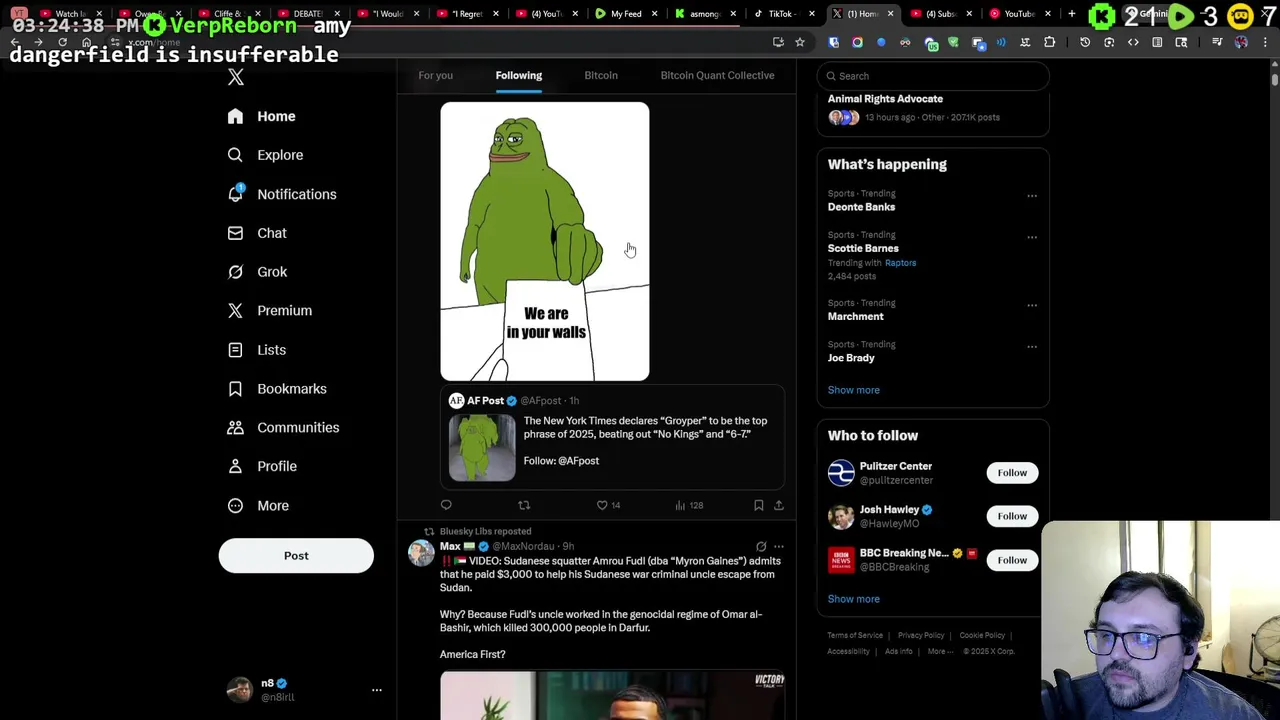Open a new browser tab with plus
Screen dimensions: 1280x720
[1071, 14]
